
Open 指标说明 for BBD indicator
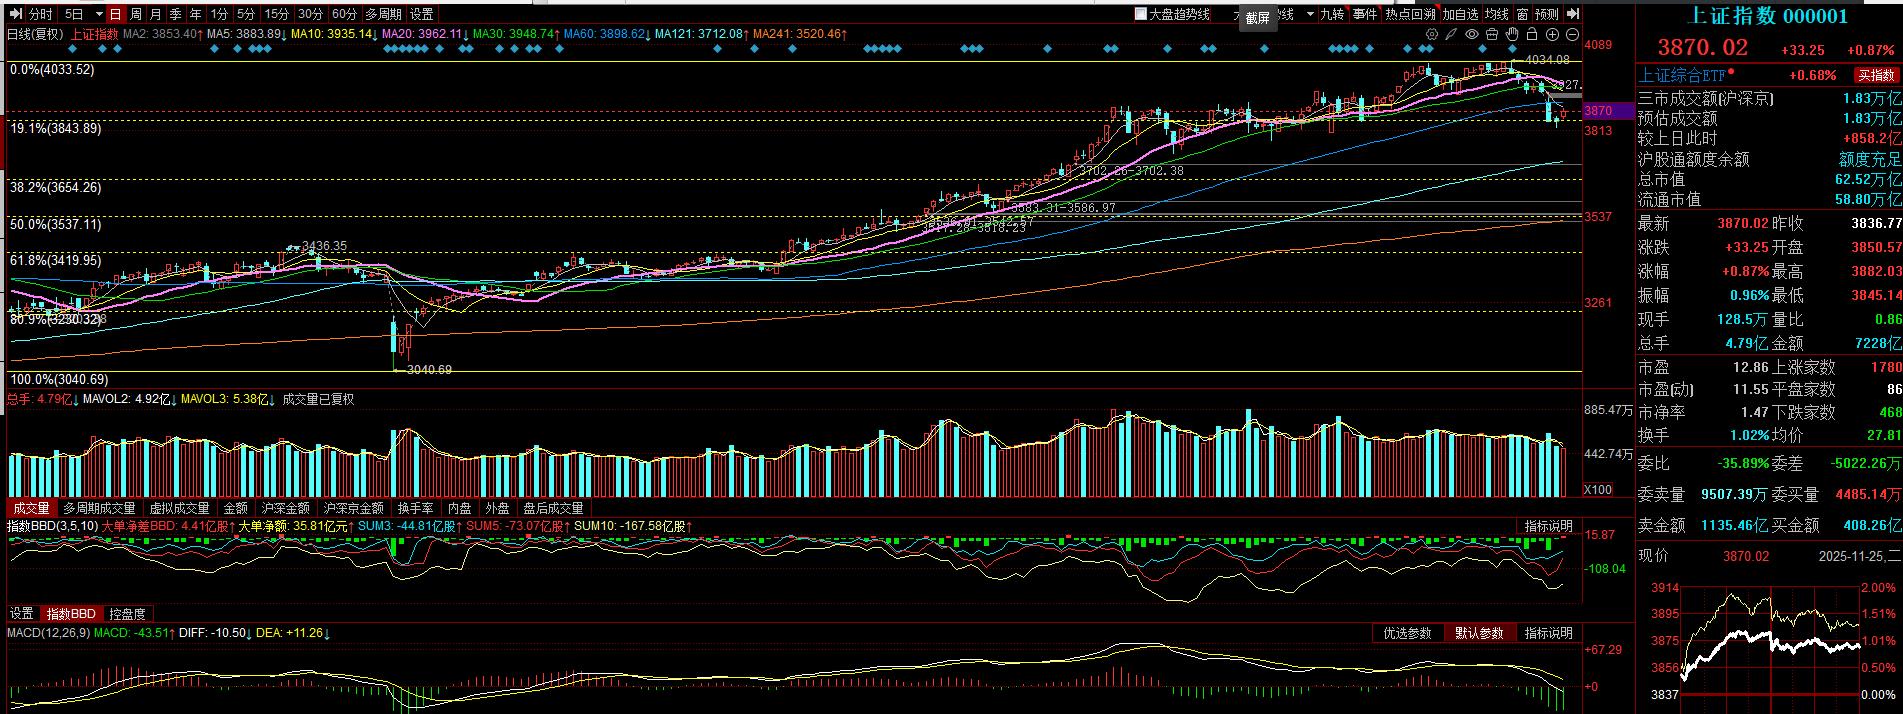1549,526
